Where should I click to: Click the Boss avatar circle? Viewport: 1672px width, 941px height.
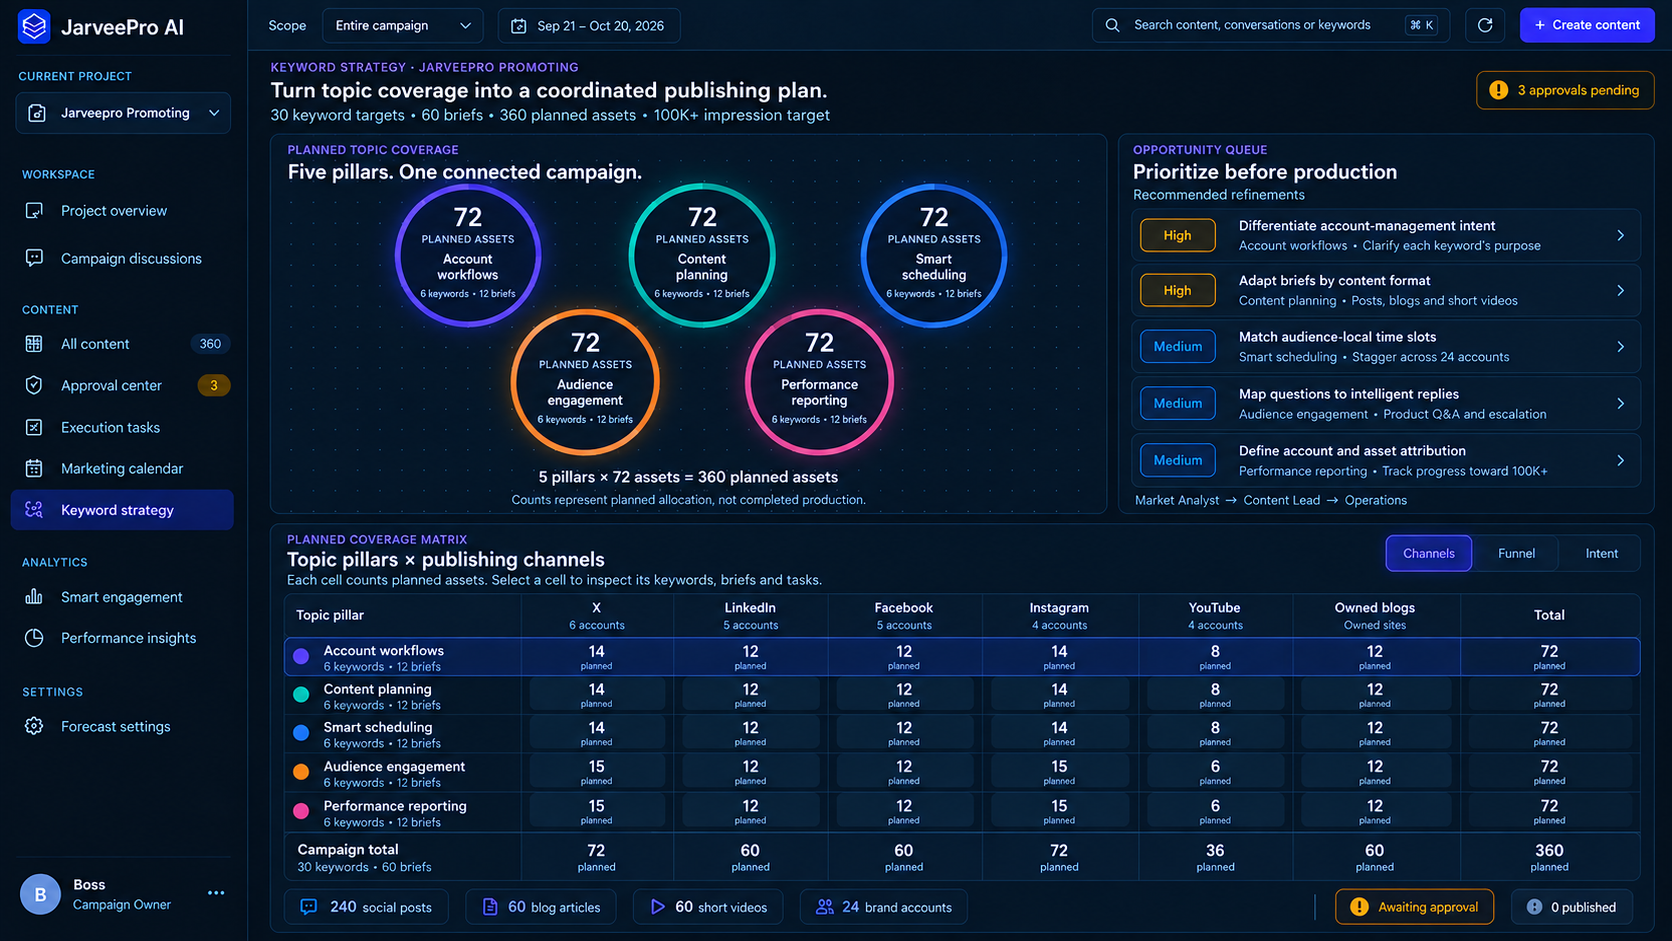40,894
